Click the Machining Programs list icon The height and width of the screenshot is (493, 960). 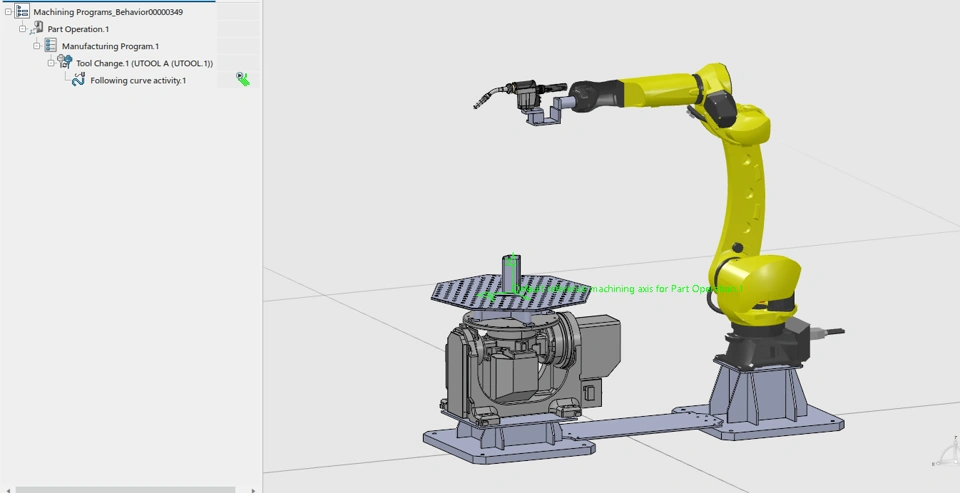click(22, 11)
